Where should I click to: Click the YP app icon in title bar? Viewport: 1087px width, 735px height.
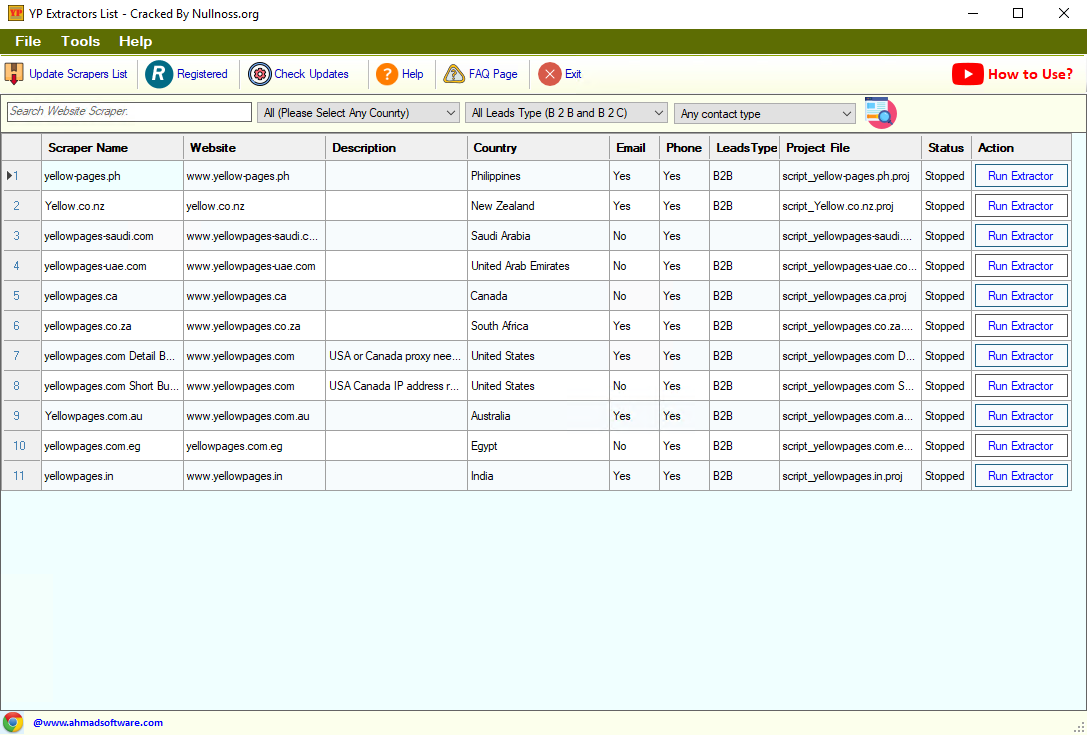[x=15, y=13]
